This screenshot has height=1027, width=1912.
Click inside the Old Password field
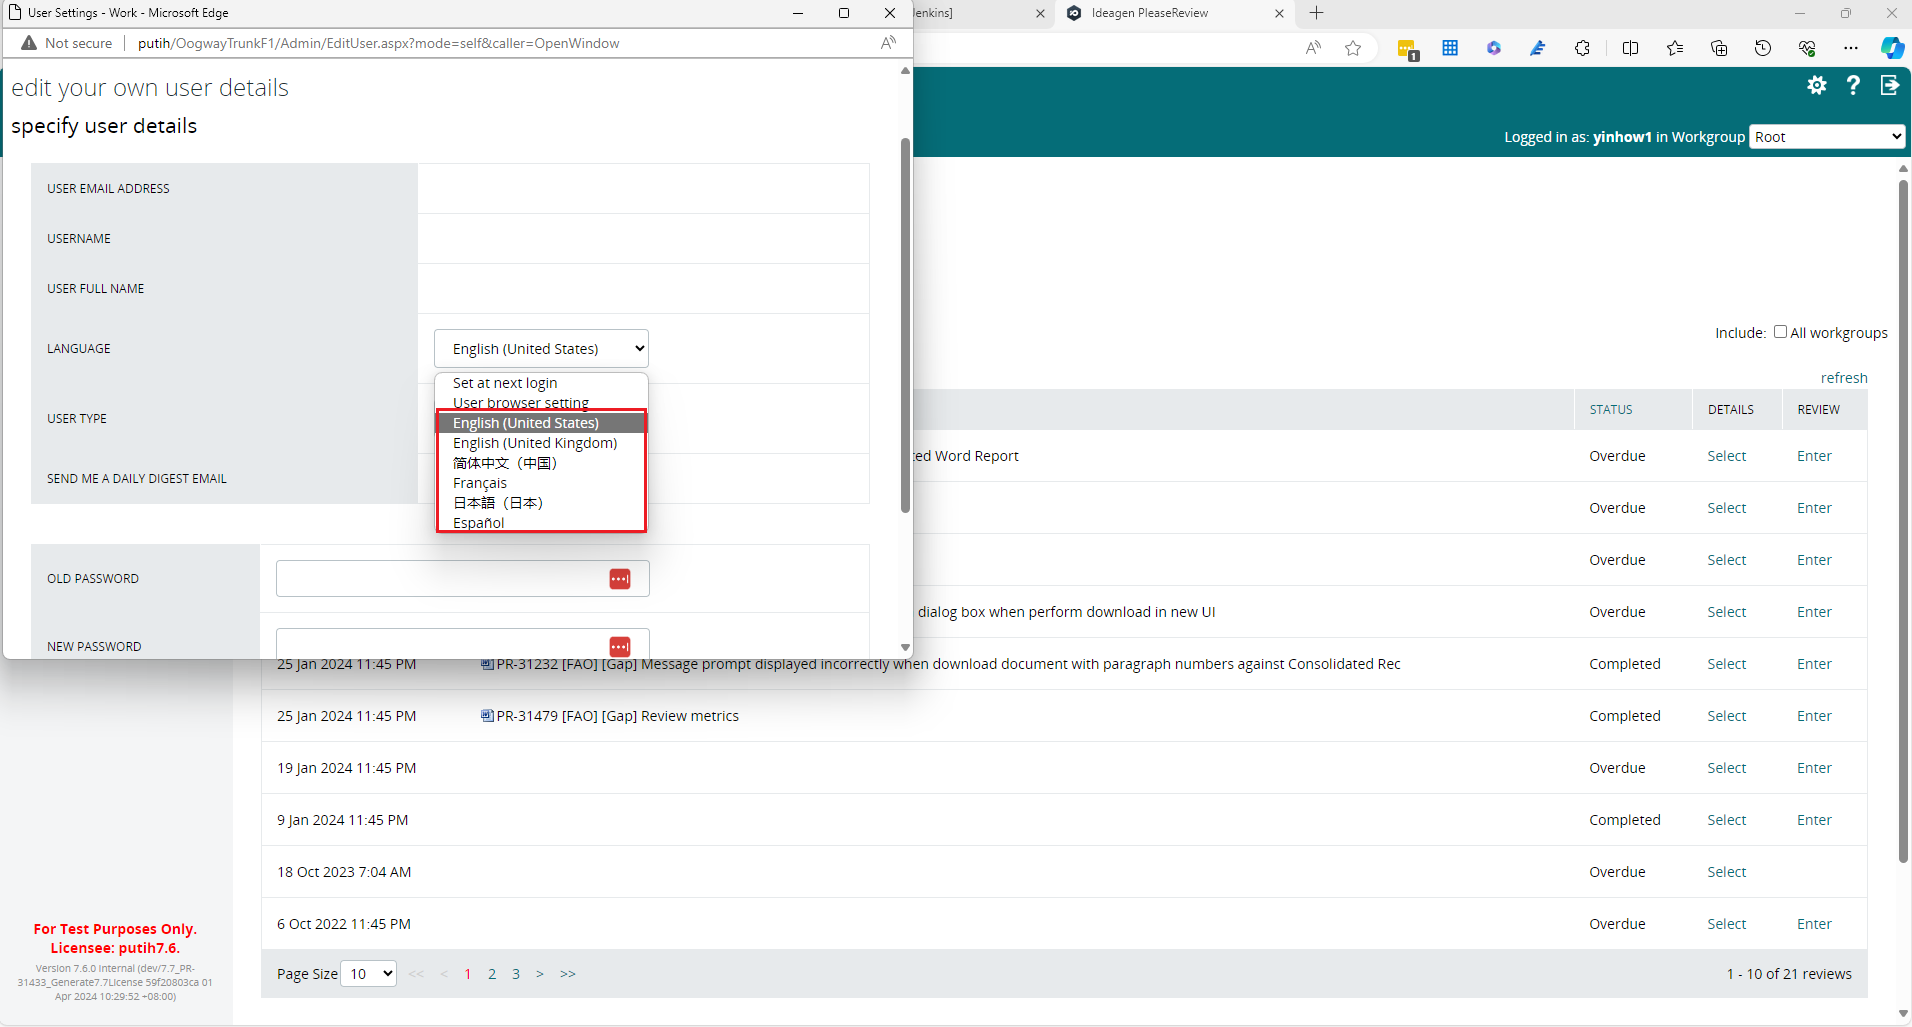(x=441, y=579)
